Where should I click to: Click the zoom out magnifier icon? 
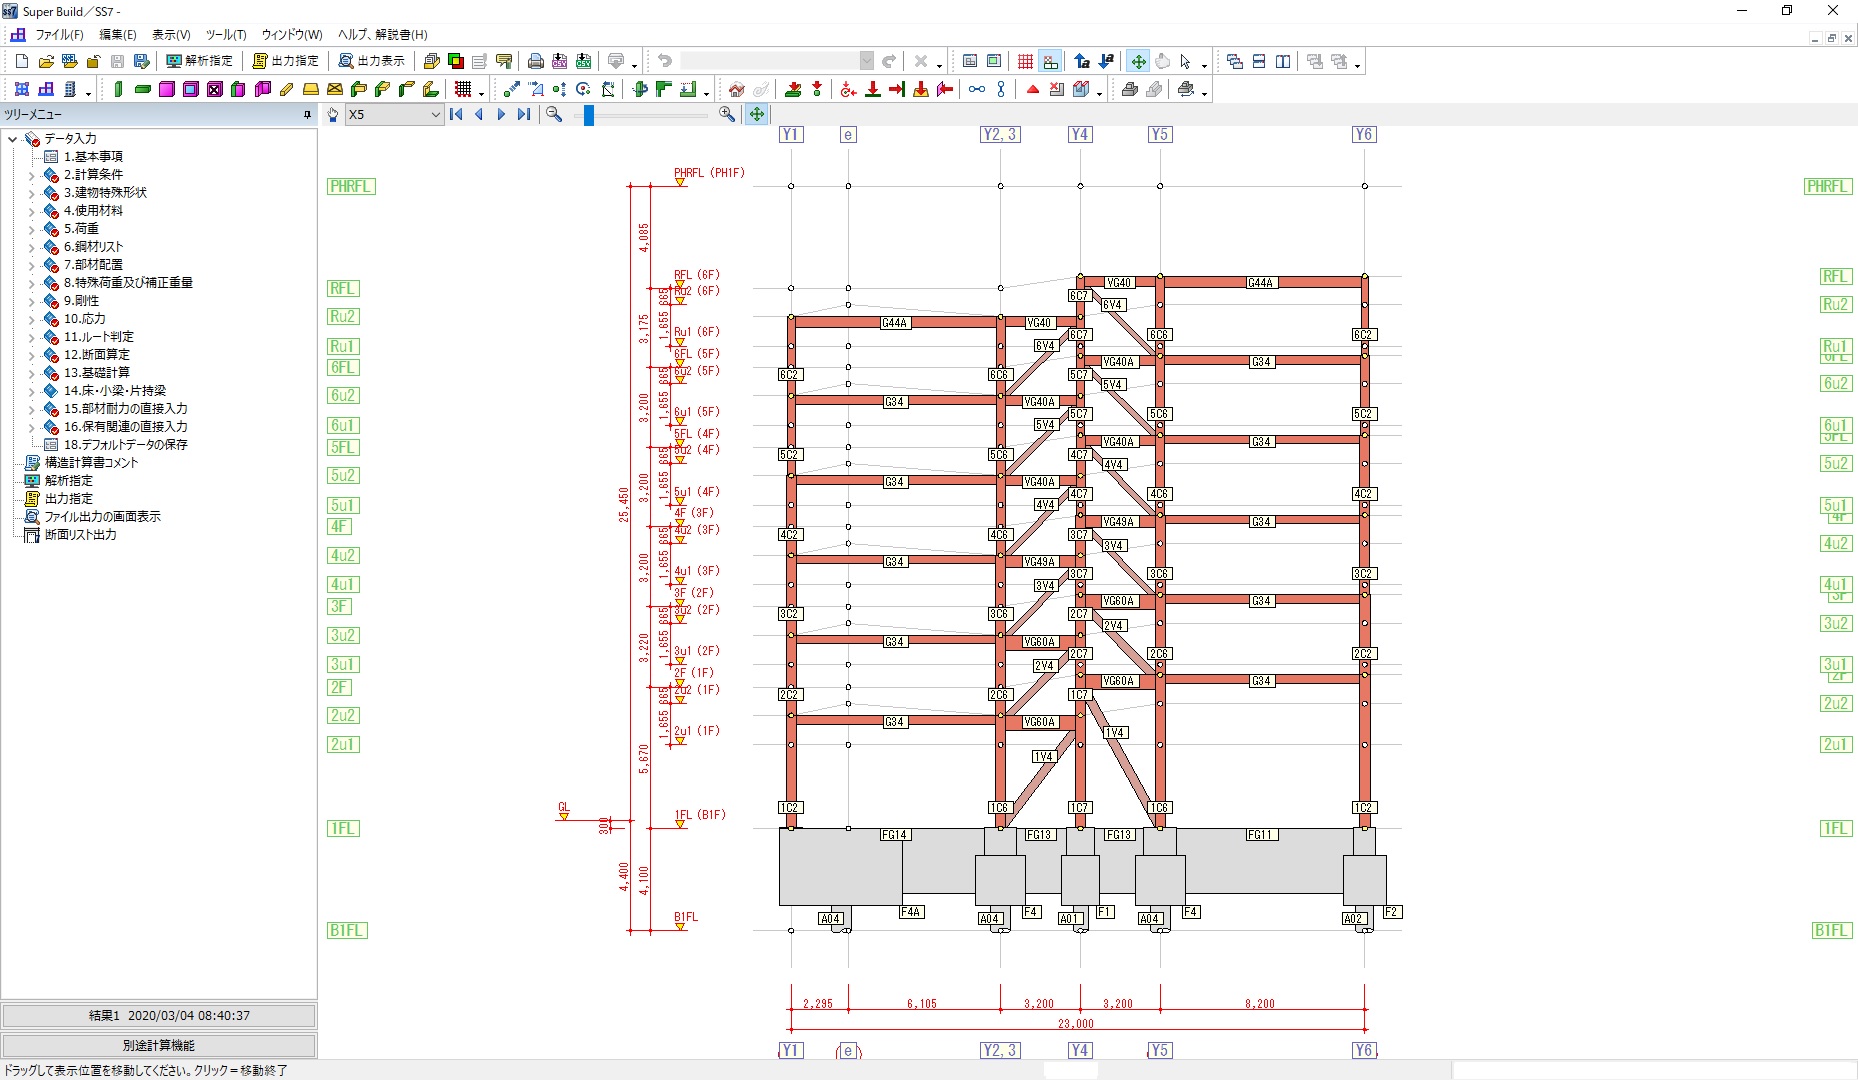(x=554, y=115)
